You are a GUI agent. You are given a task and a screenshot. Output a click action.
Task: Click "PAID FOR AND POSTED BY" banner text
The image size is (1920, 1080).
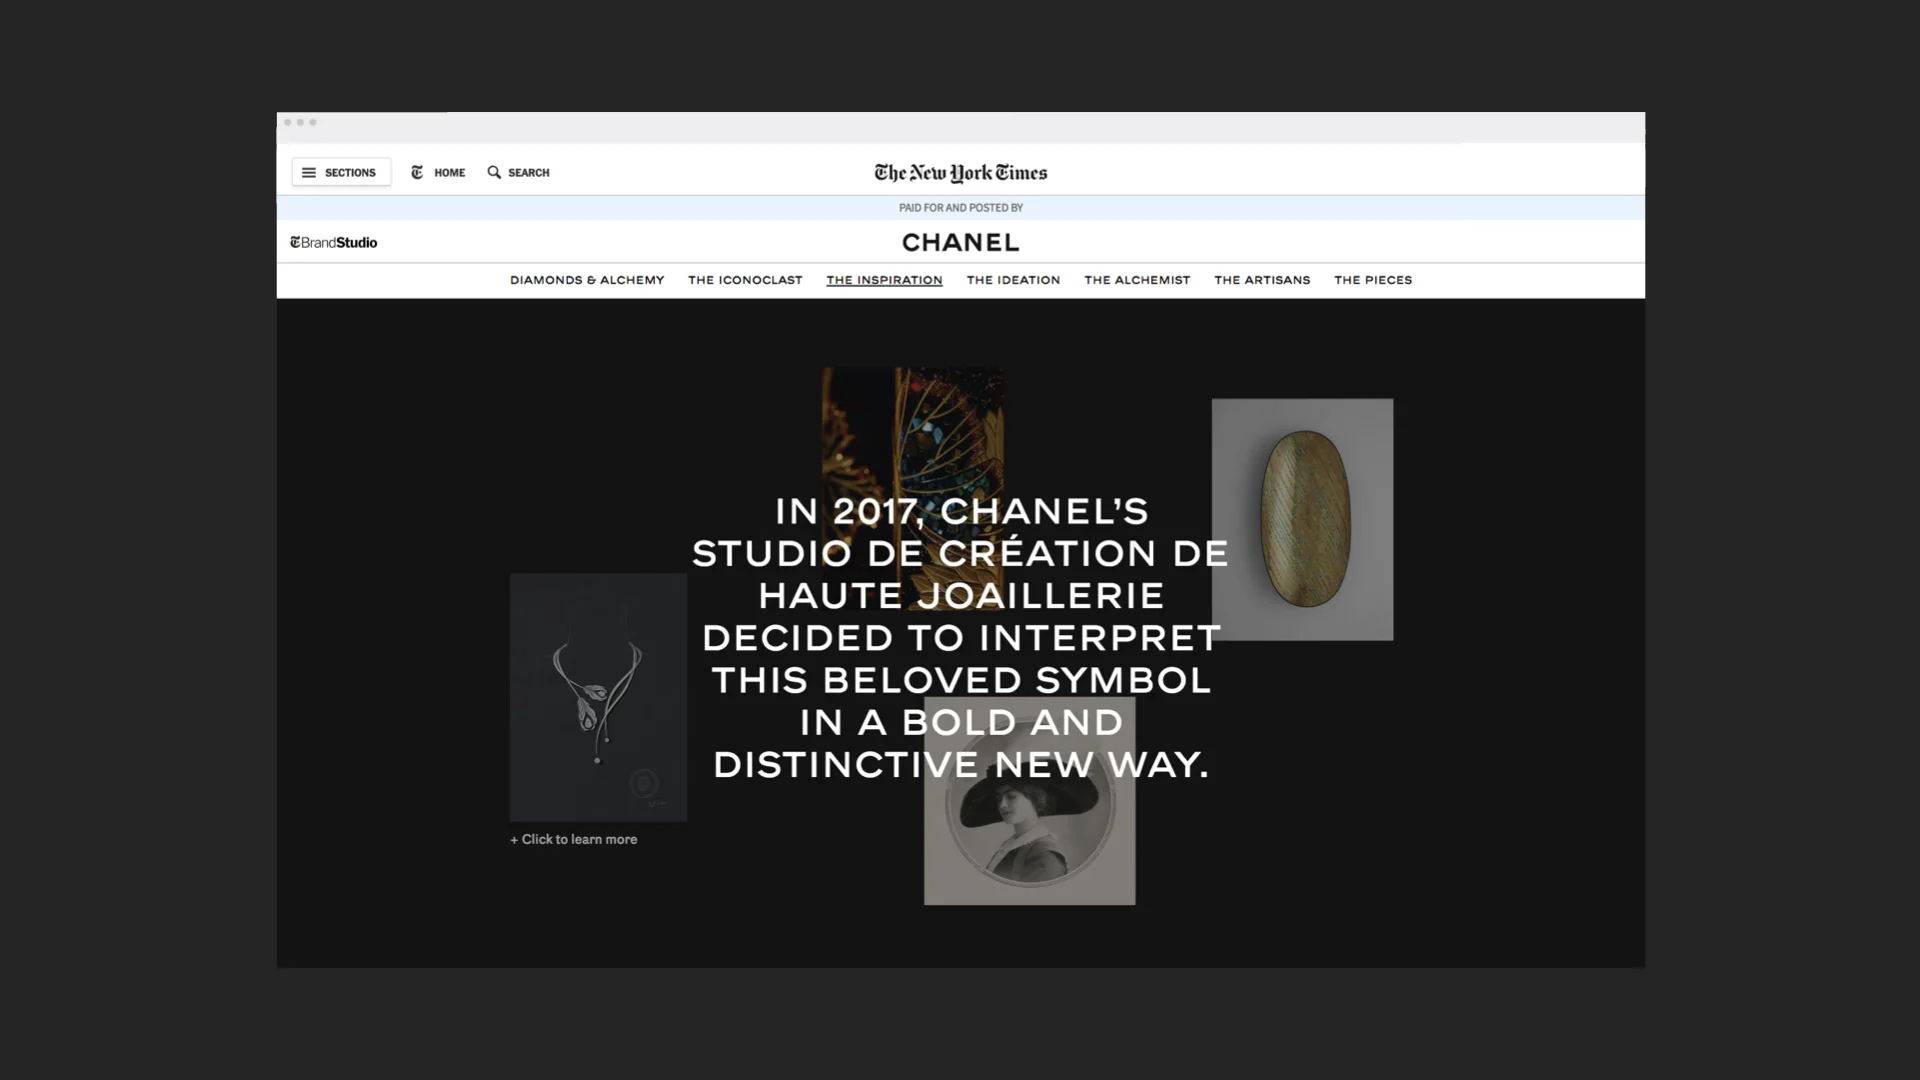point(960,208)
